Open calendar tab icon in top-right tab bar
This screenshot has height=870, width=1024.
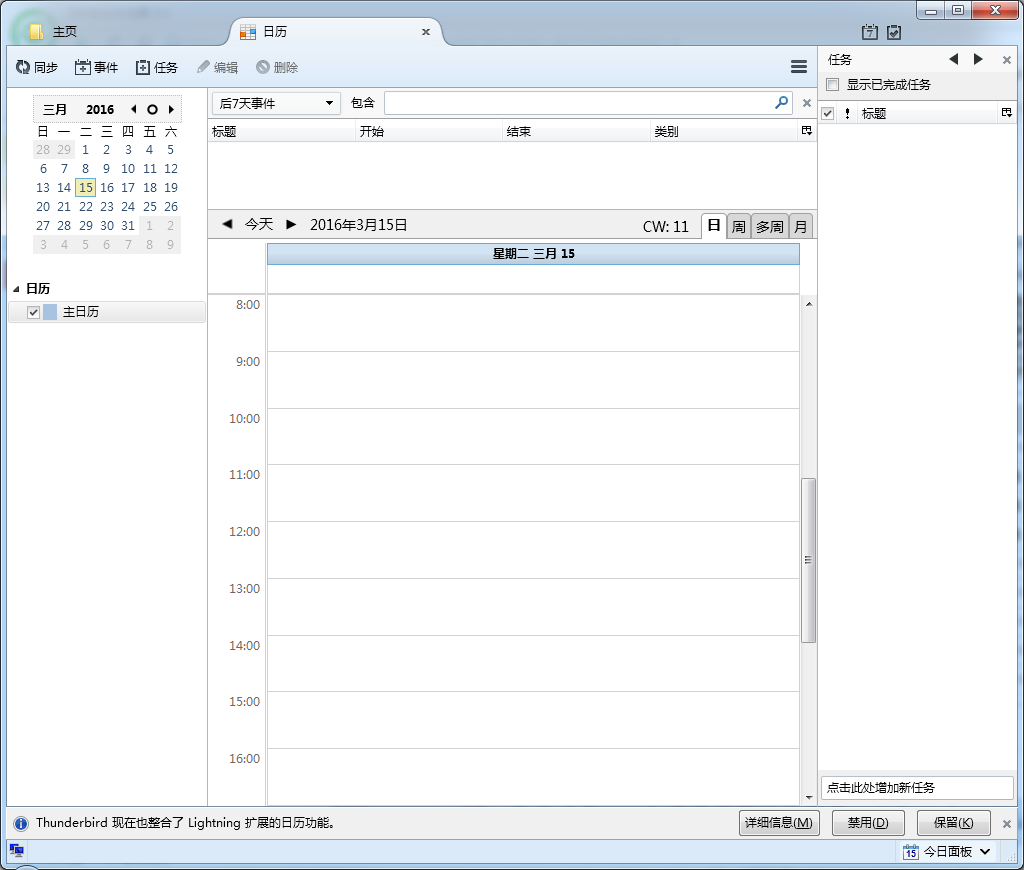click(x=869, y=32)
